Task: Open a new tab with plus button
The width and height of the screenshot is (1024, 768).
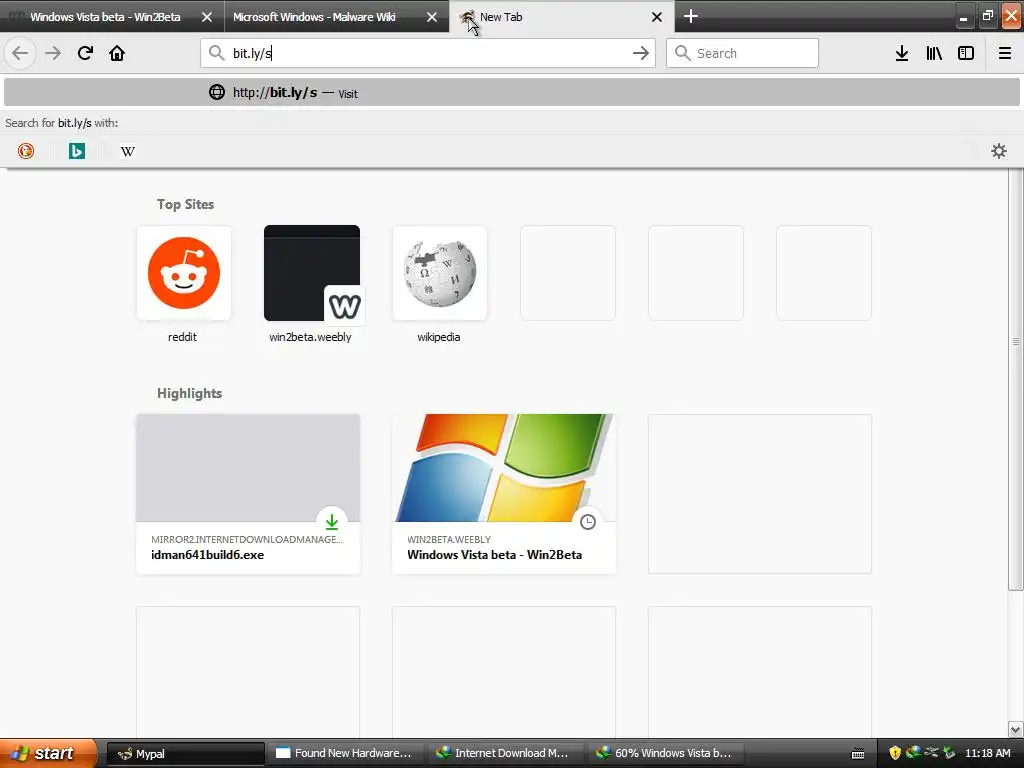Action: 690,16
